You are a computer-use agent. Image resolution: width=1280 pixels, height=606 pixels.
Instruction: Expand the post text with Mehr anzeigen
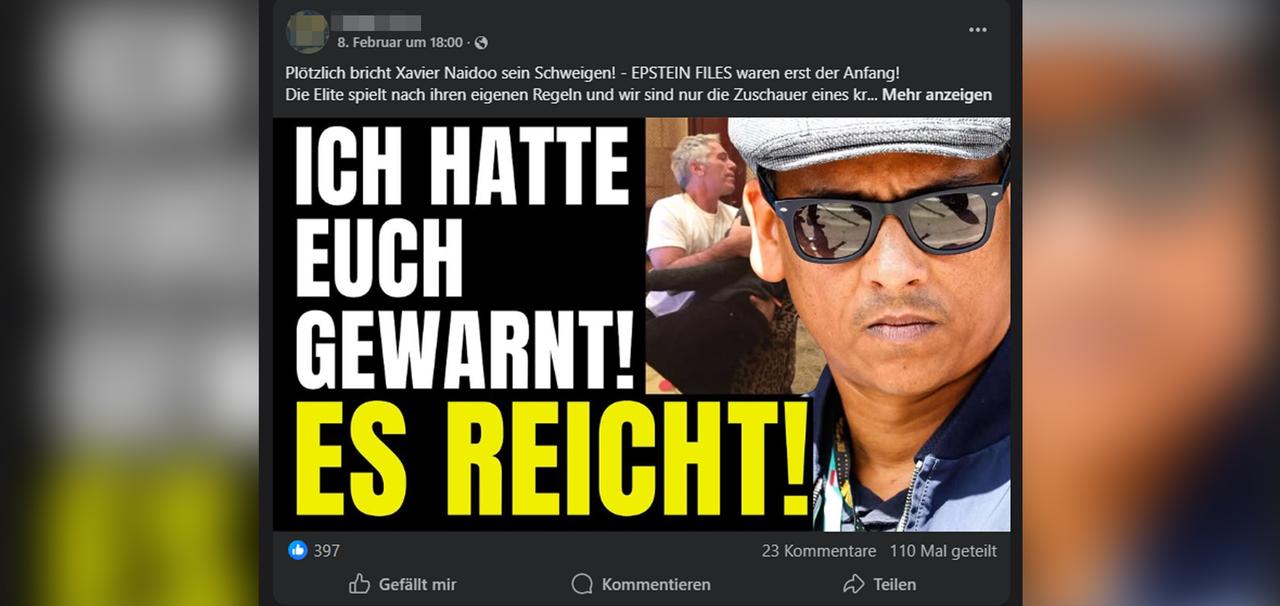937,95
